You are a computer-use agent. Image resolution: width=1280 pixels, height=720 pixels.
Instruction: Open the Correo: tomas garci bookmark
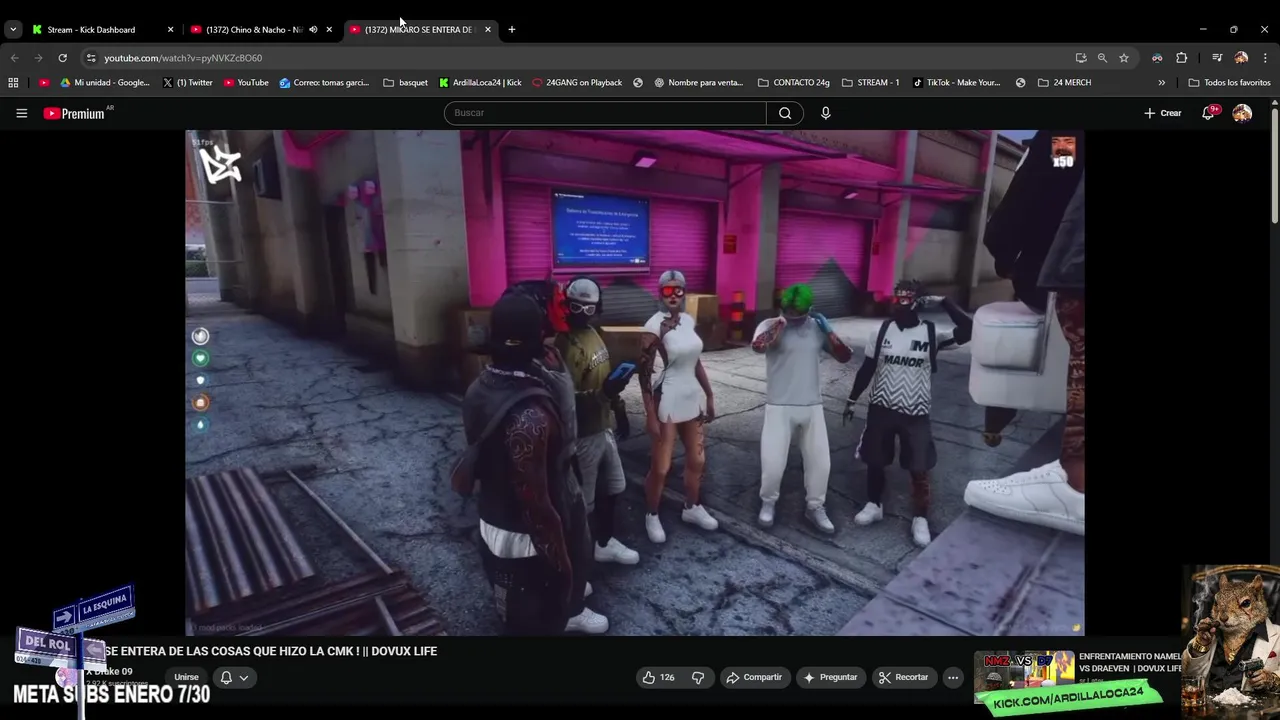coord(325,83)
